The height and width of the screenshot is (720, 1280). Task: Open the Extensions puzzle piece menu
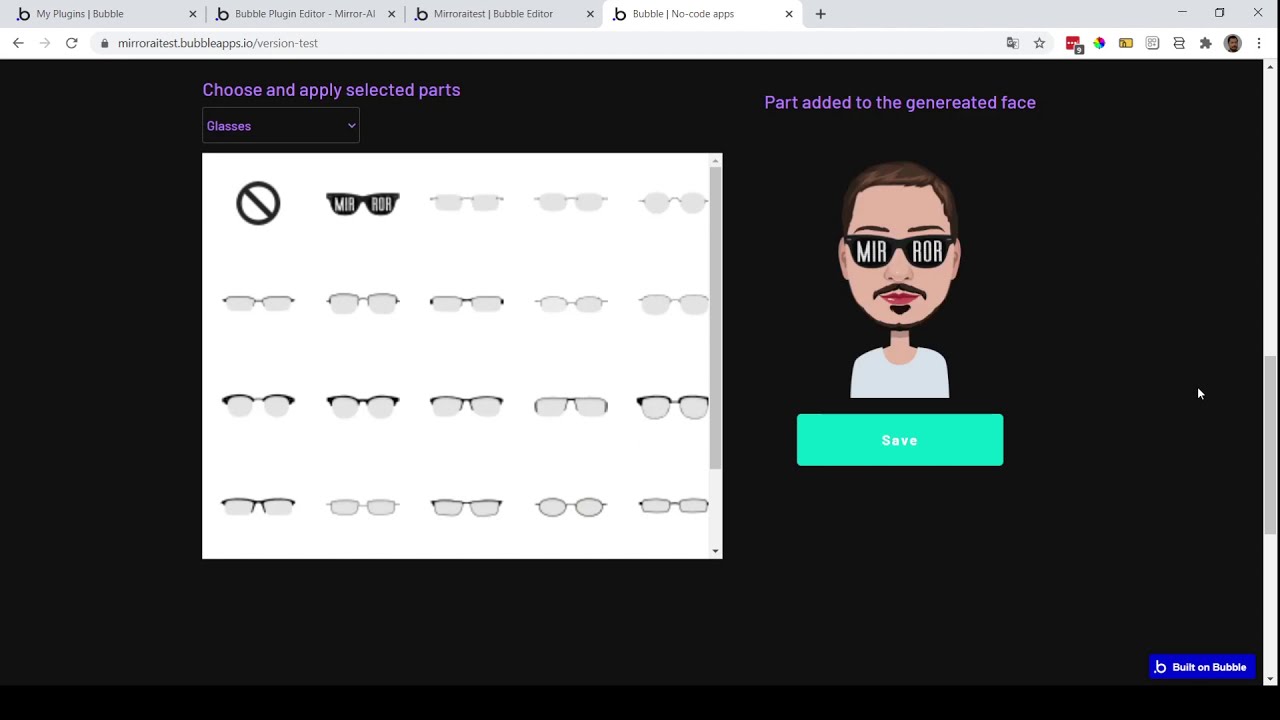pyautogui.click(x=1206, y=43)
